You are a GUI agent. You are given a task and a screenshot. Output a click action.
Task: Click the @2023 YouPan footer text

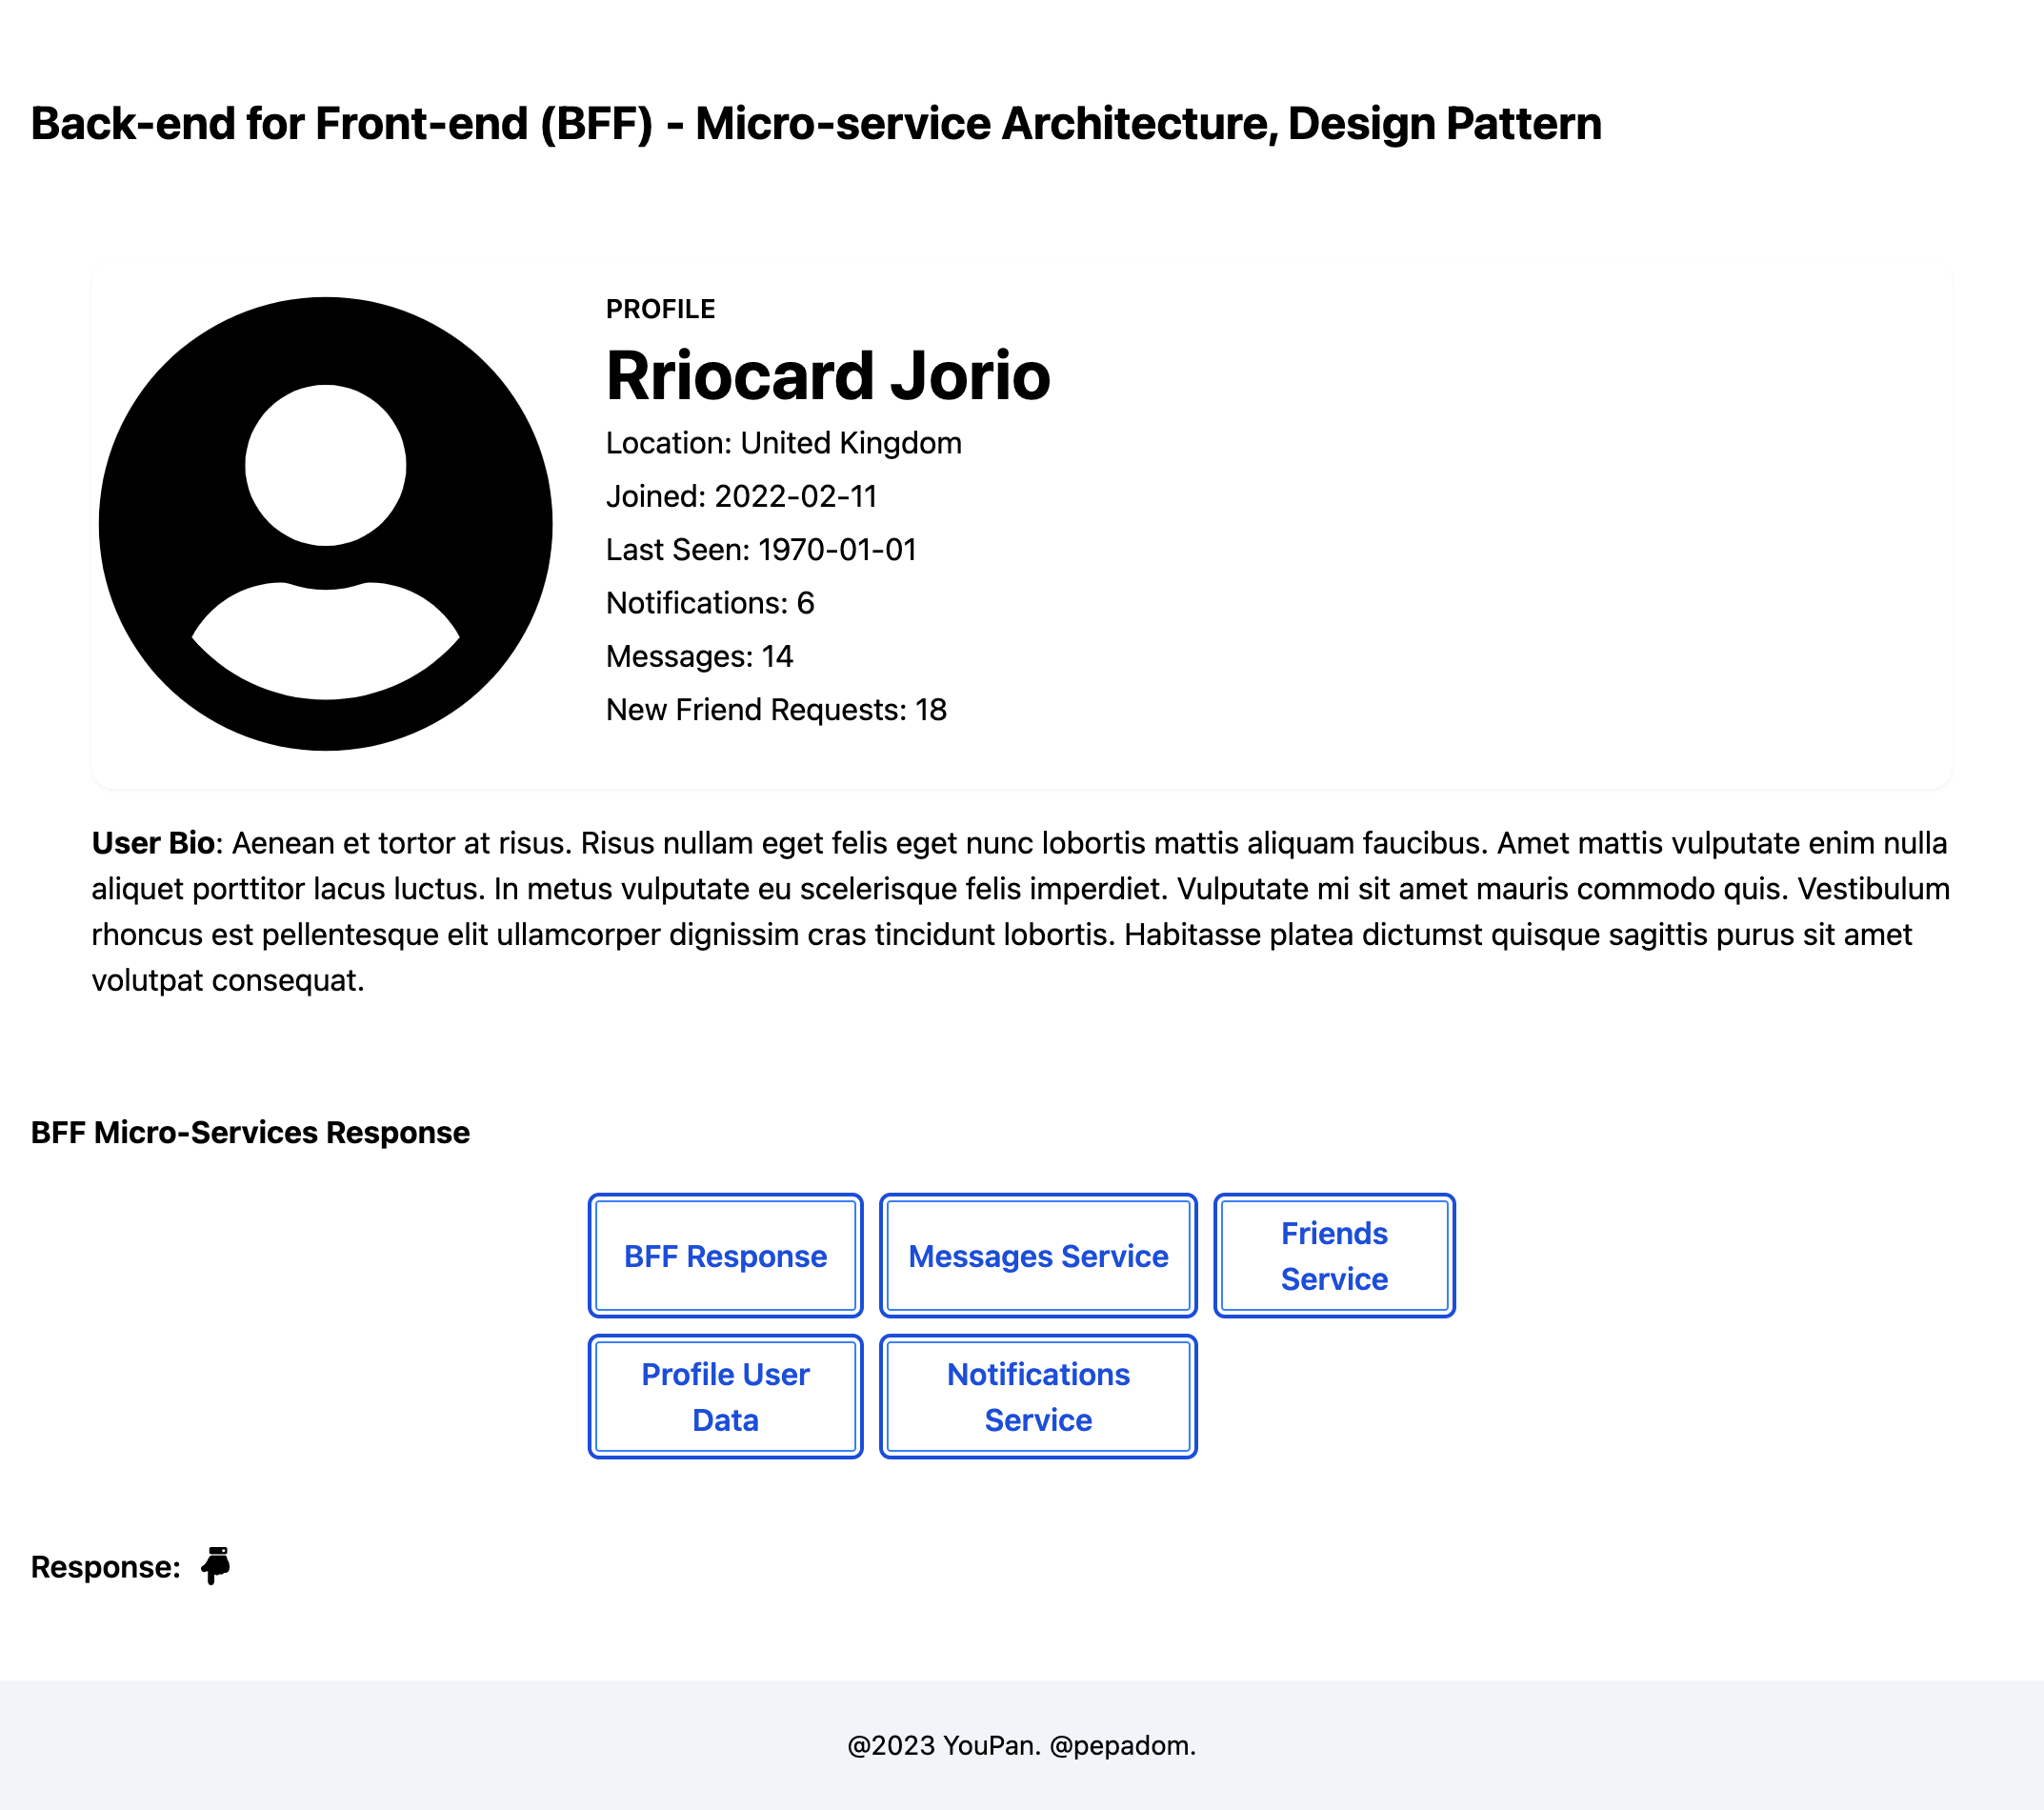coord(1021,1745)
